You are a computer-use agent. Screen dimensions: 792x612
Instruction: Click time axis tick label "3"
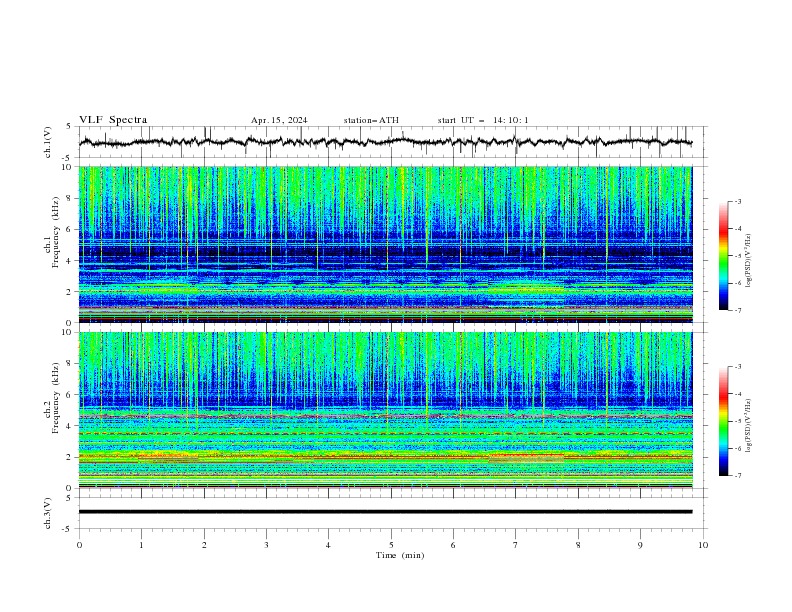(266, 545)
